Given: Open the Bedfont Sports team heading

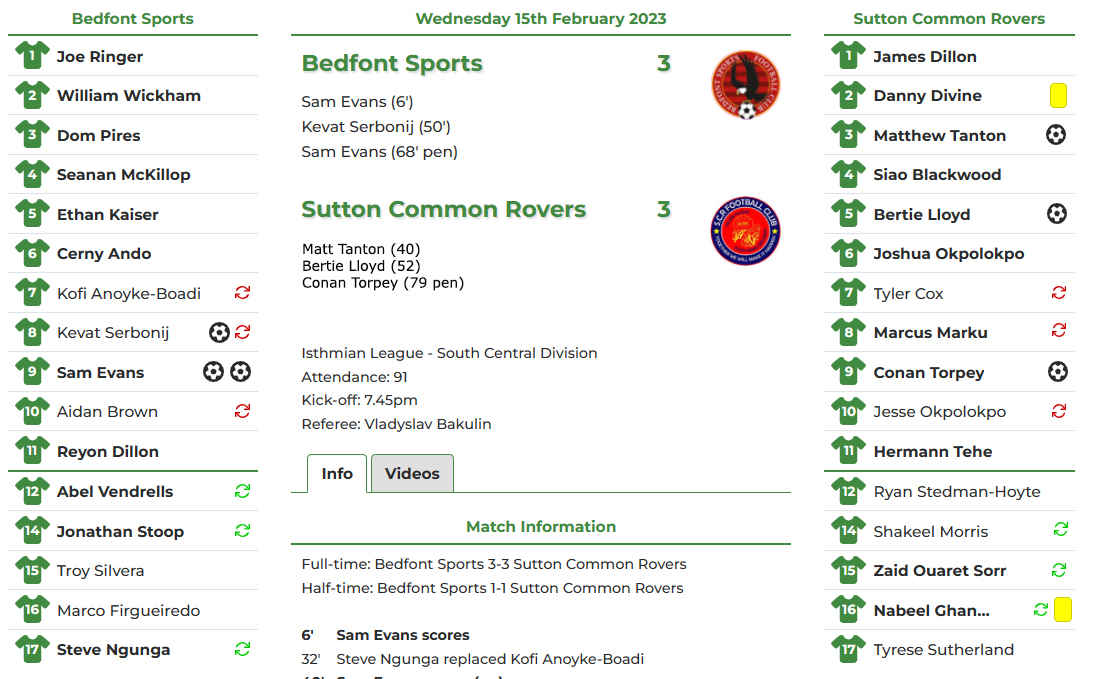Looking at the screenshot, I should pyautogui.click(x=392, y=62).
